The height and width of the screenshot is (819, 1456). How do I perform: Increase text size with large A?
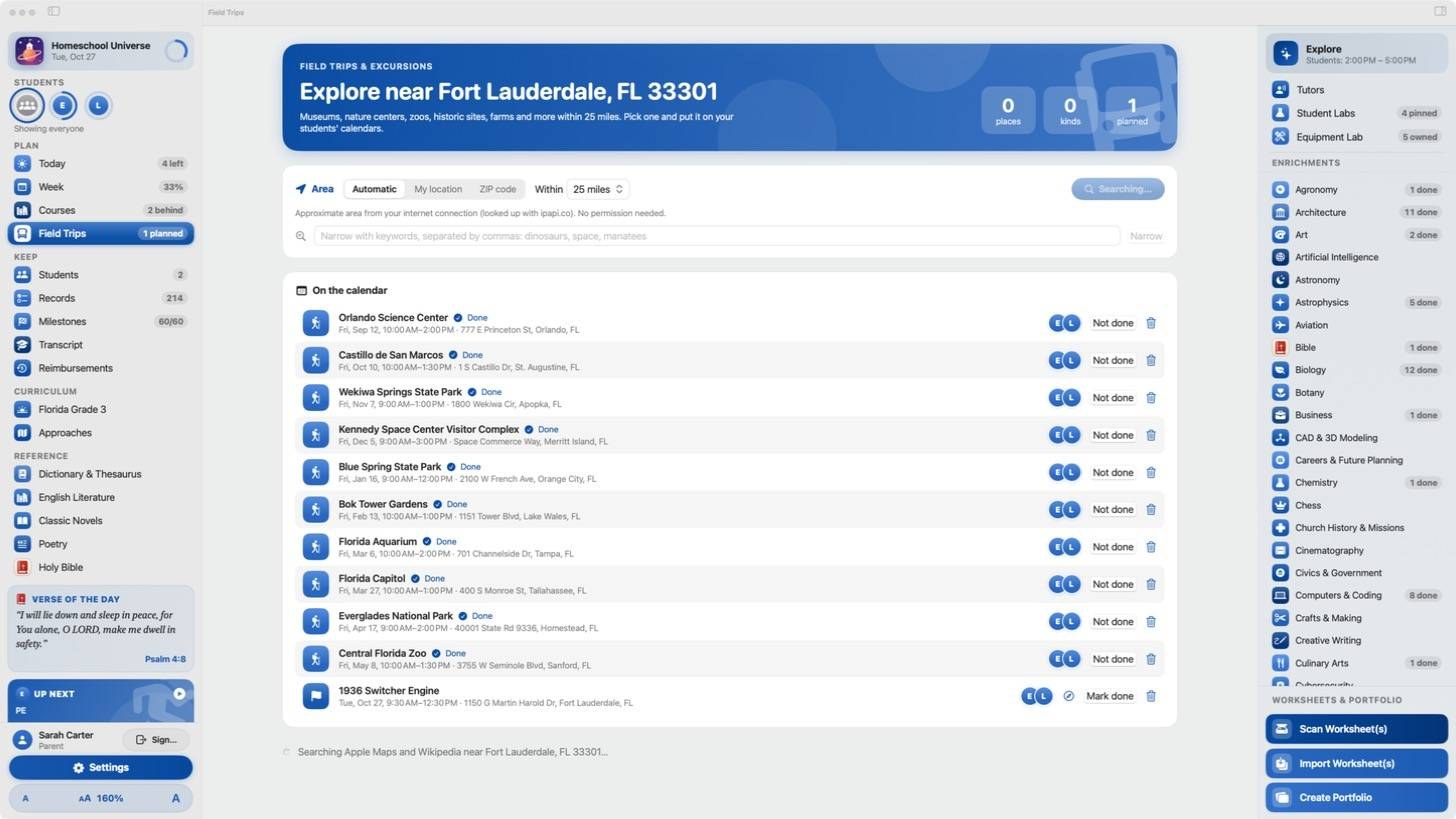coord(176,798)
